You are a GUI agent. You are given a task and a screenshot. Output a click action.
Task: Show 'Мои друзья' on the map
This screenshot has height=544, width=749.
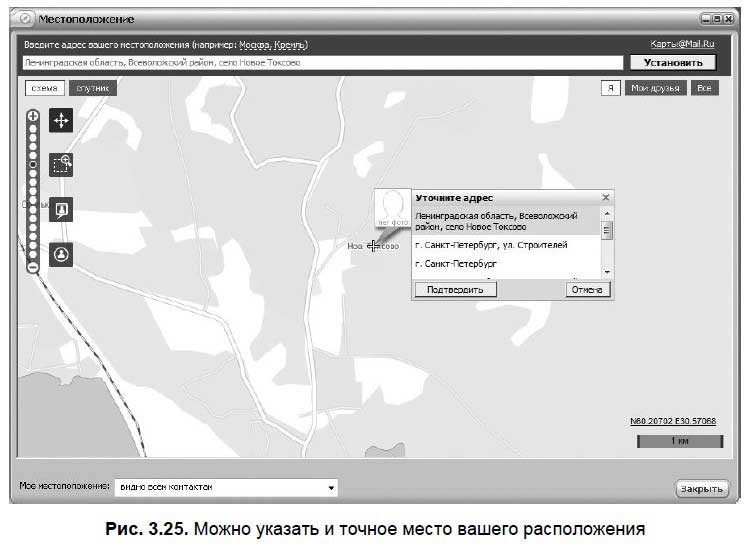655,88
